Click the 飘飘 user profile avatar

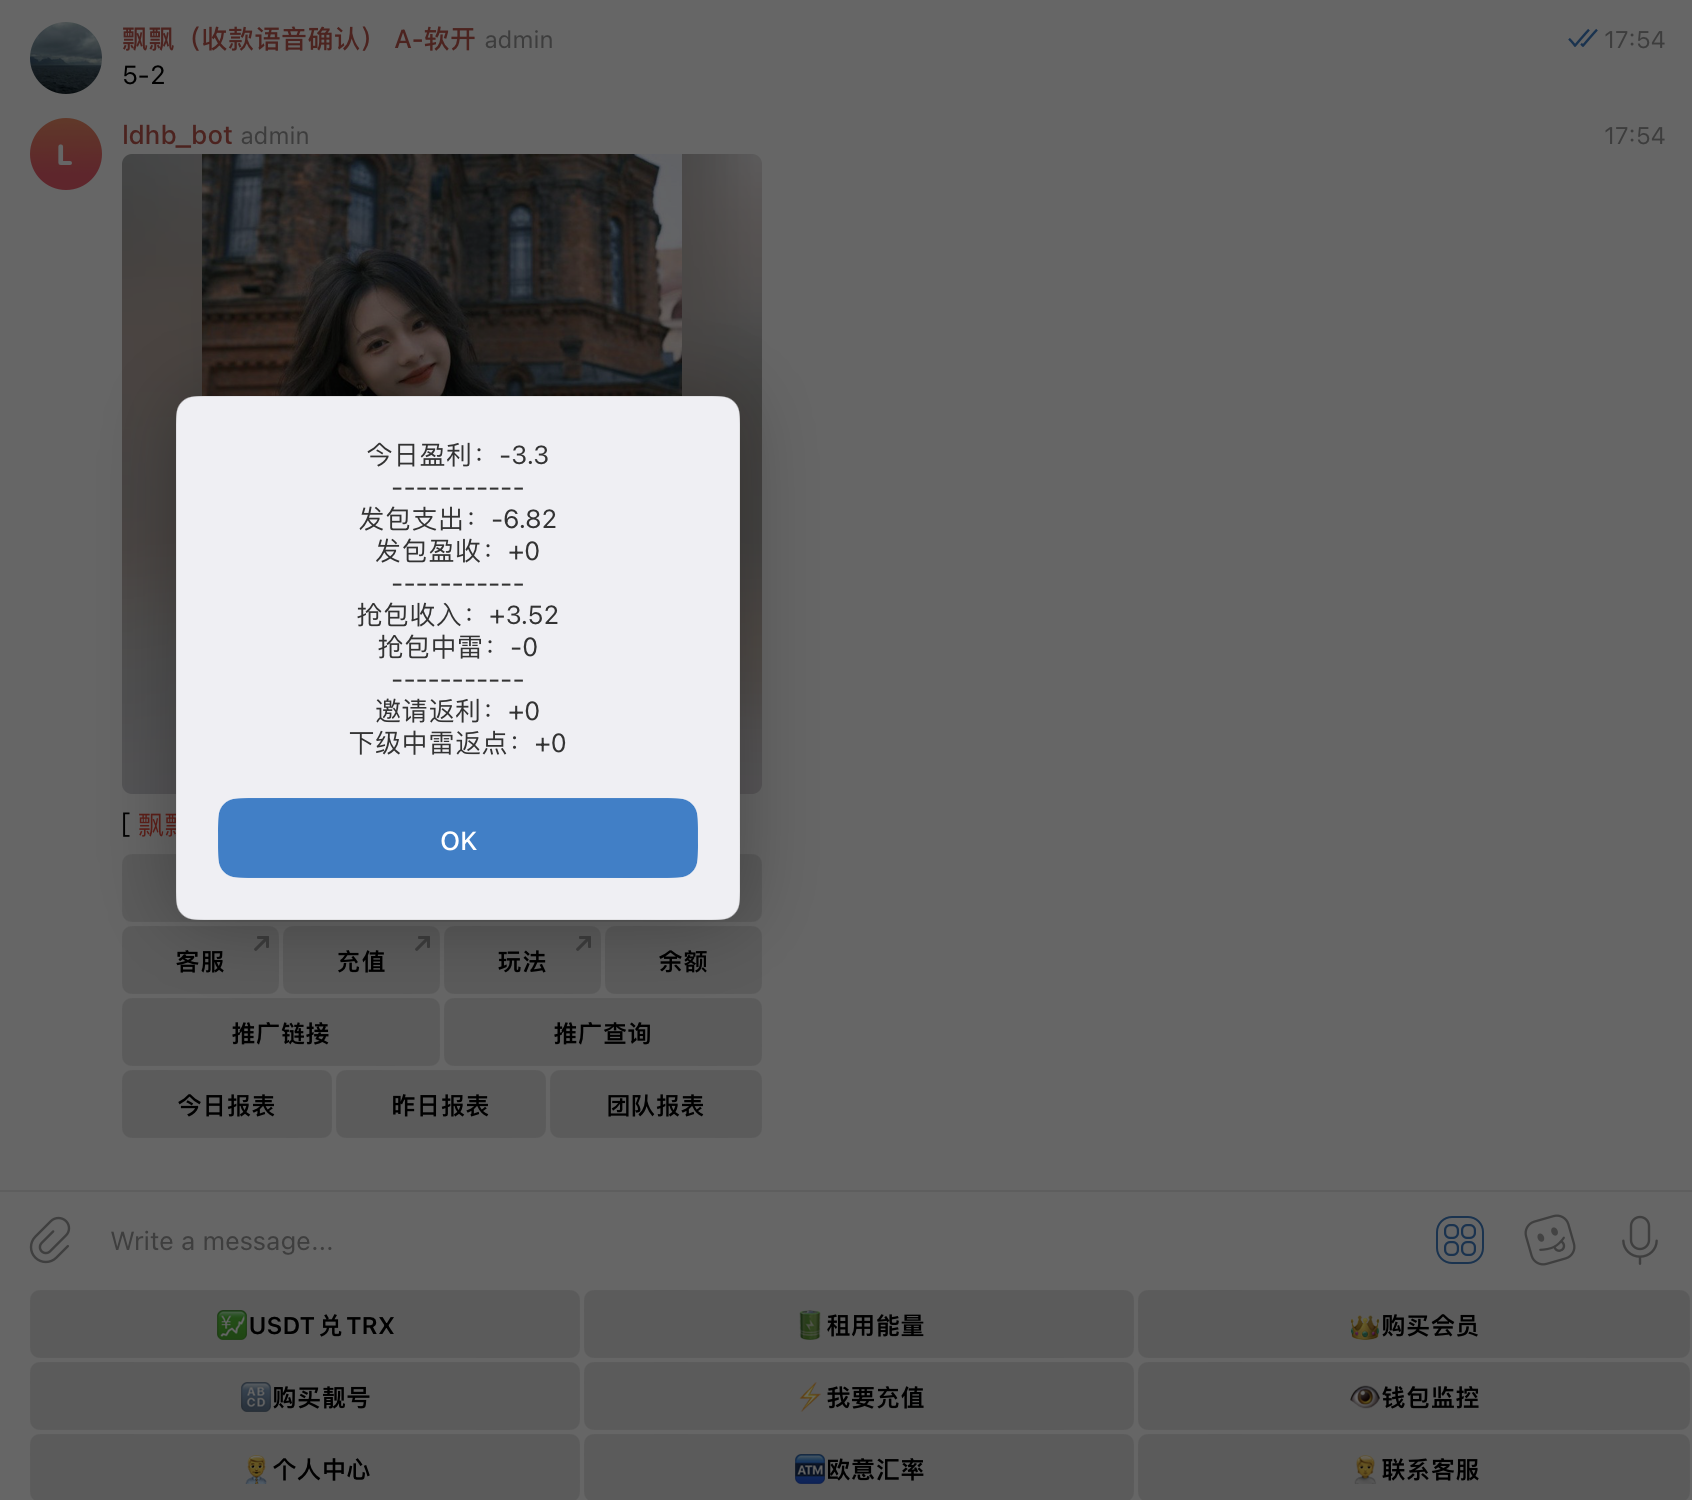point(66,58)
